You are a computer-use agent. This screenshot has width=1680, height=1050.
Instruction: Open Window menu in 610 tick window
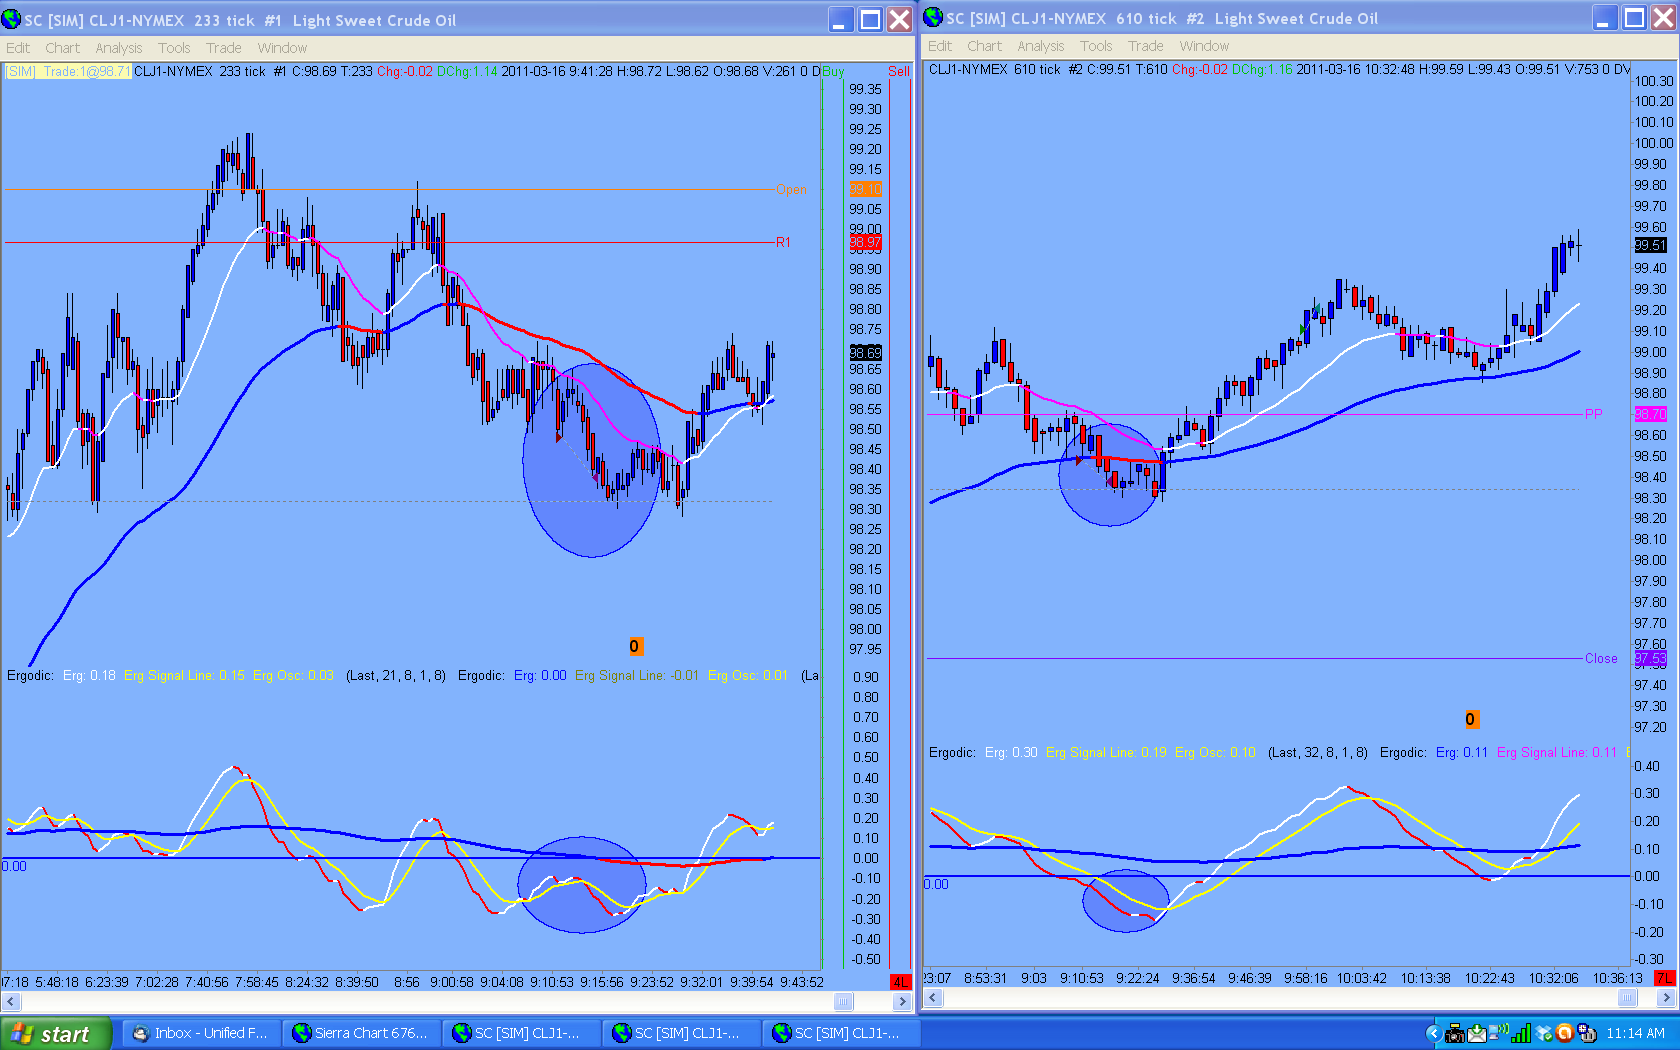point(1204,46)
